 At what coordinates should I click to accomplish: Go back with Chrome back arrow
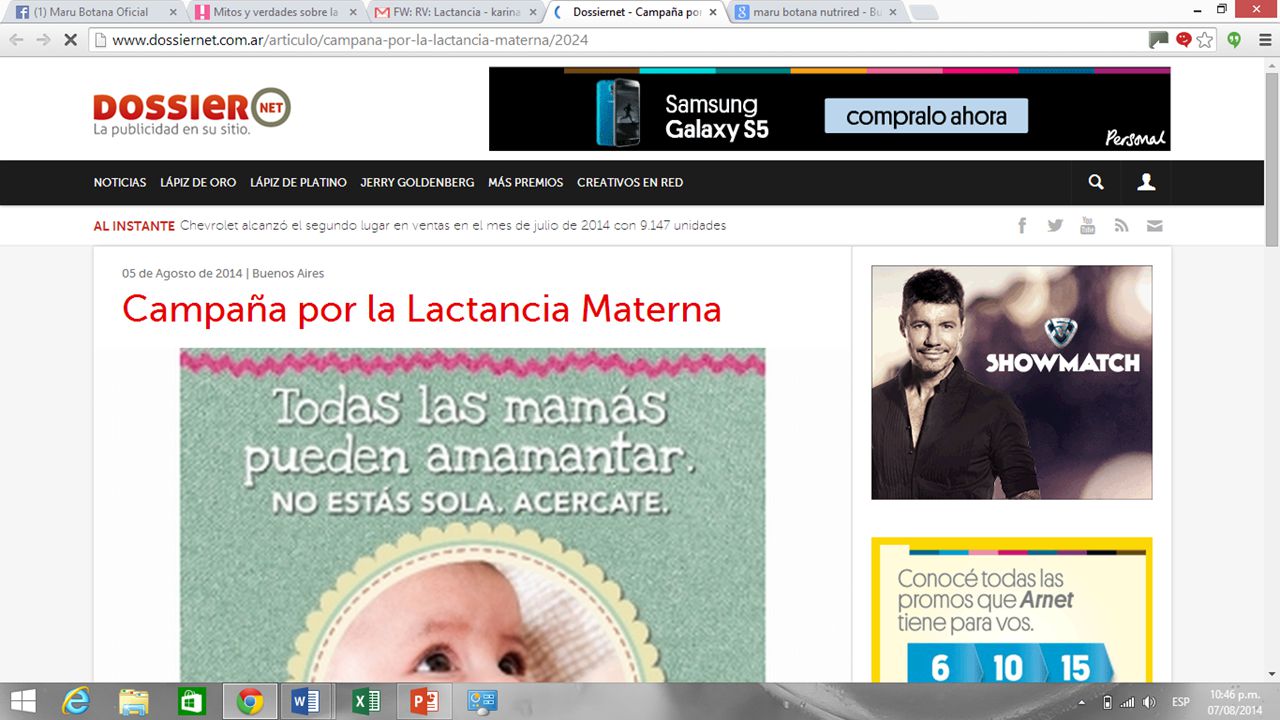(16, 40)
